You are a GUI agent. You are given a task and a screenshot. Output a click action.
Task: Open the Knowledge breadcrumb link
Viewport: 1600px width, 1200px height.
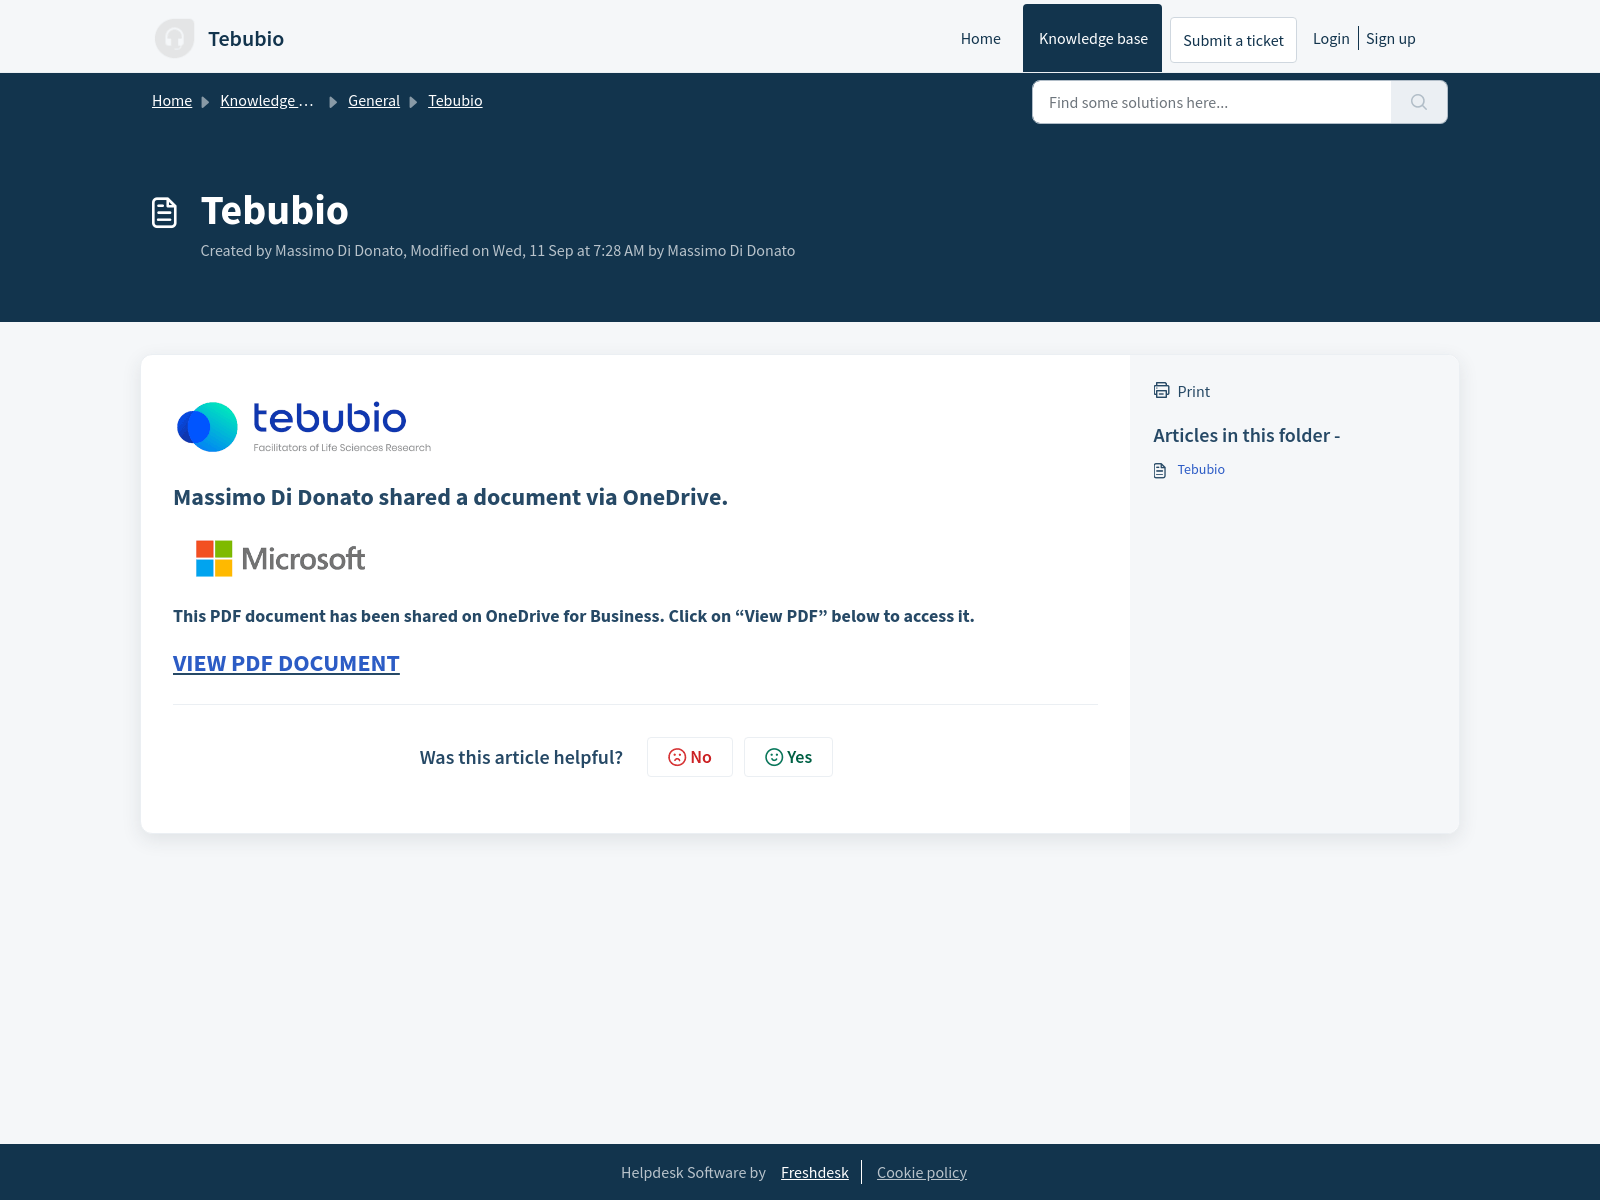pos(267,100)
